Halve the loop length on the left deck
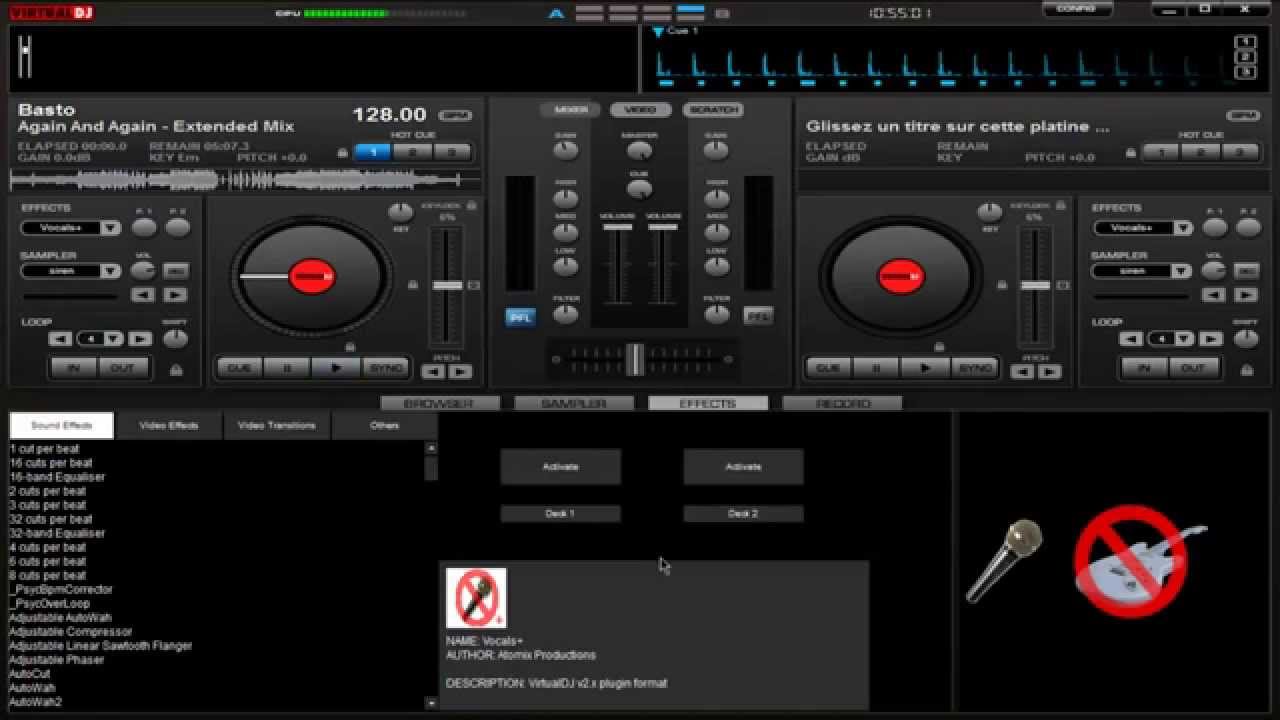This screenshot has height=720, width=1280. pos(60,339)
